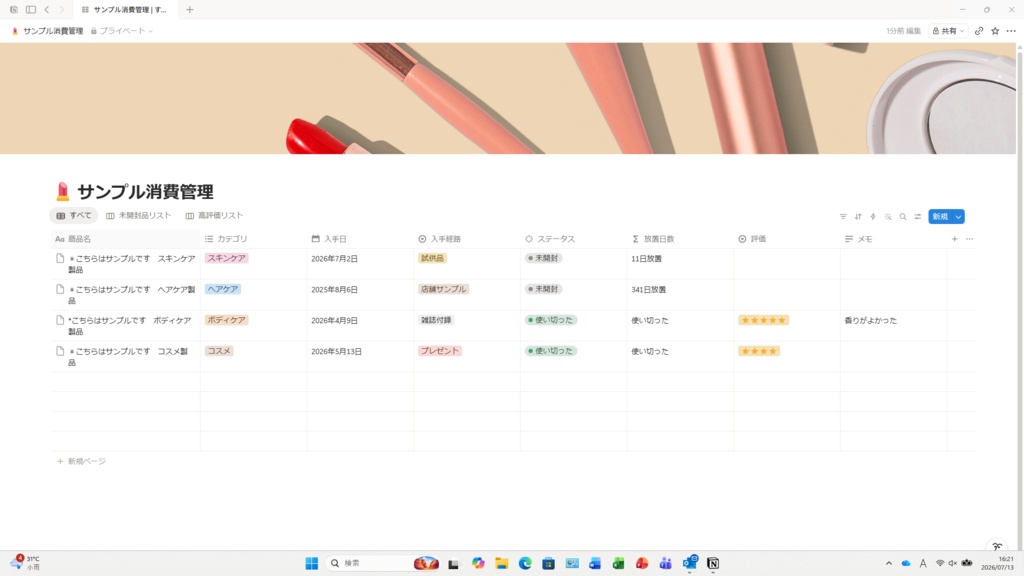Screen dimensions: 1024x576
Task: Open Microsoft Teams from the taskbar
Action: [x=665, y=563]
